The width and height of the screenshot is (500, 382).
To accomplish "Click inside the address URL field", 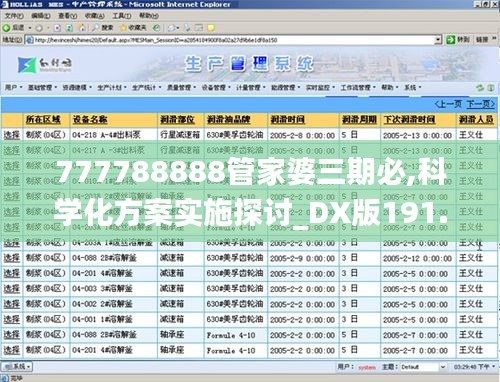I will [x=233, y=40].
